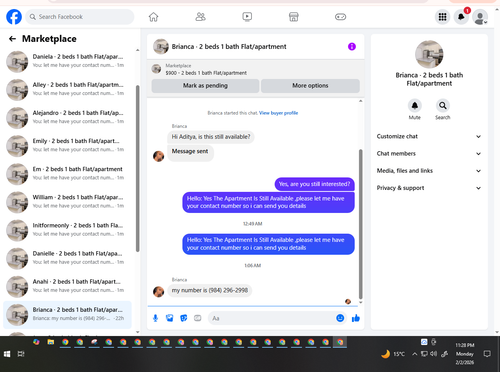The width and height of the screenshot is (500, 372).
Task: Open Task View on taskbar
Action: (21, 354)
